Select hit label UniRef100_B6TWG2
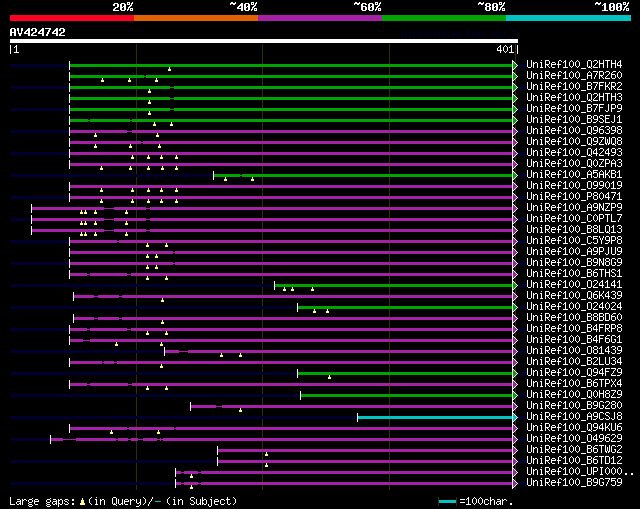640x509 pixels. (x=574, y=450)
